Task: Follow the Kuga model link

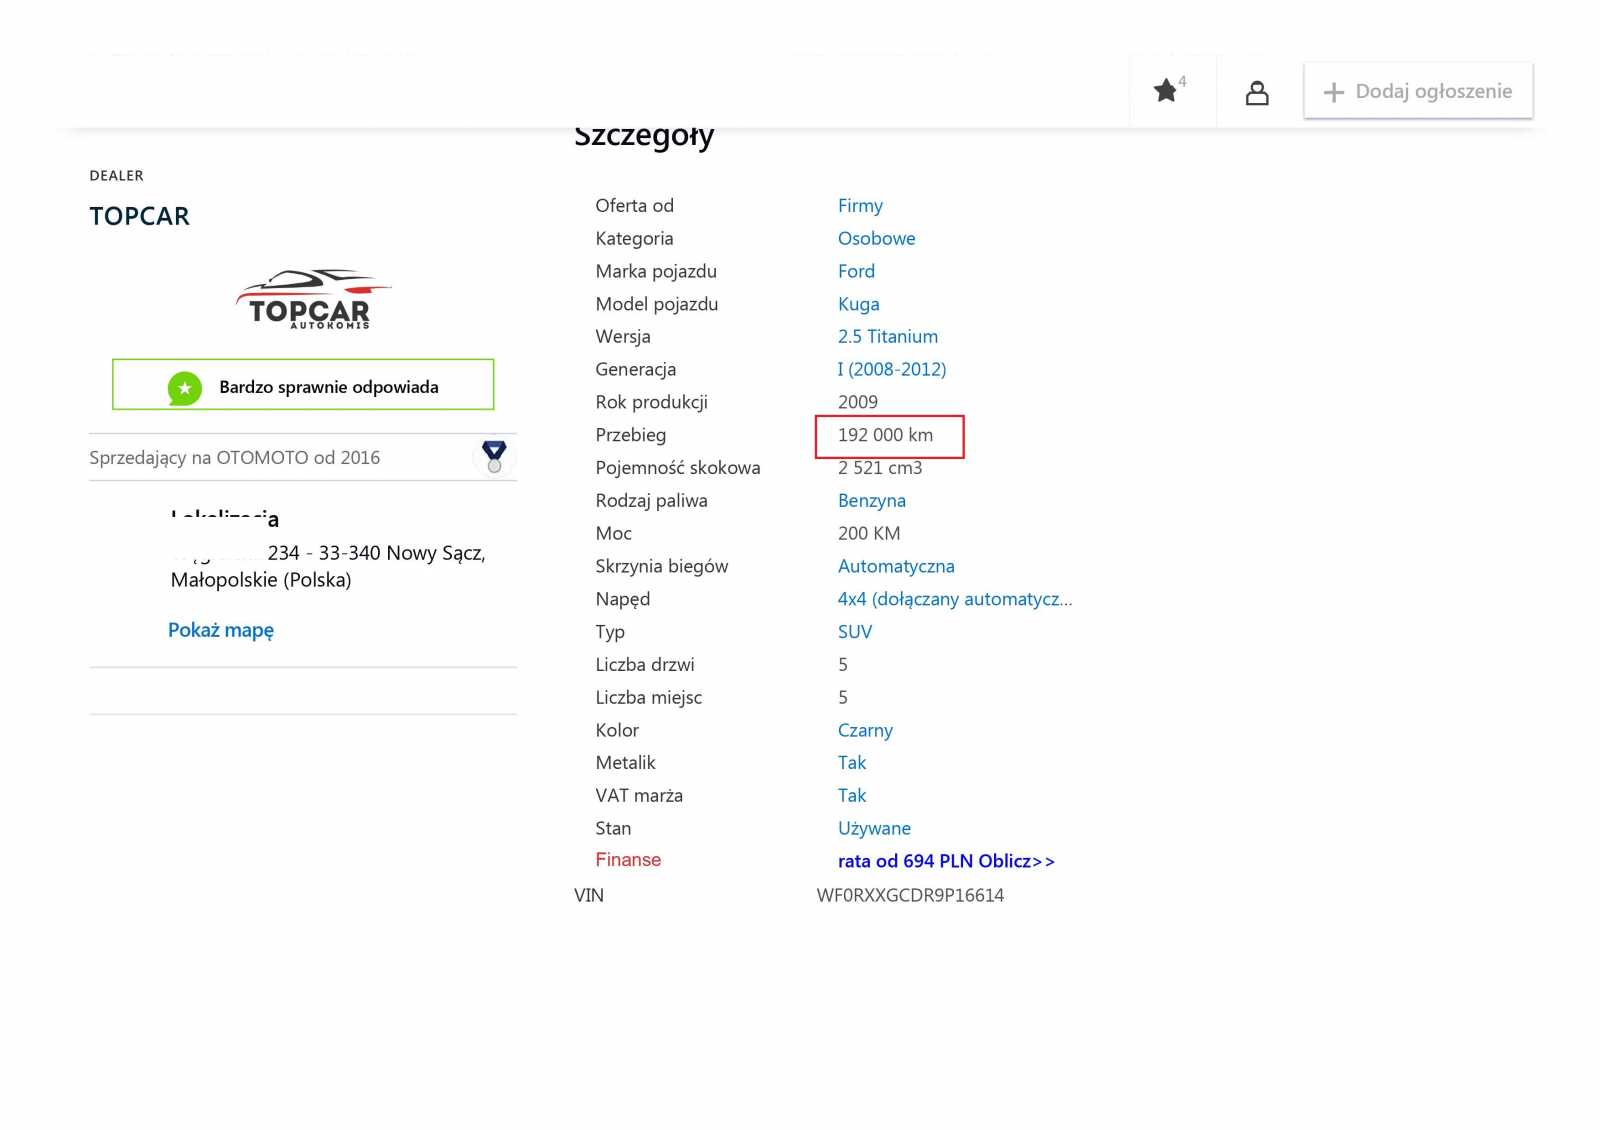Action: point(858,304)
